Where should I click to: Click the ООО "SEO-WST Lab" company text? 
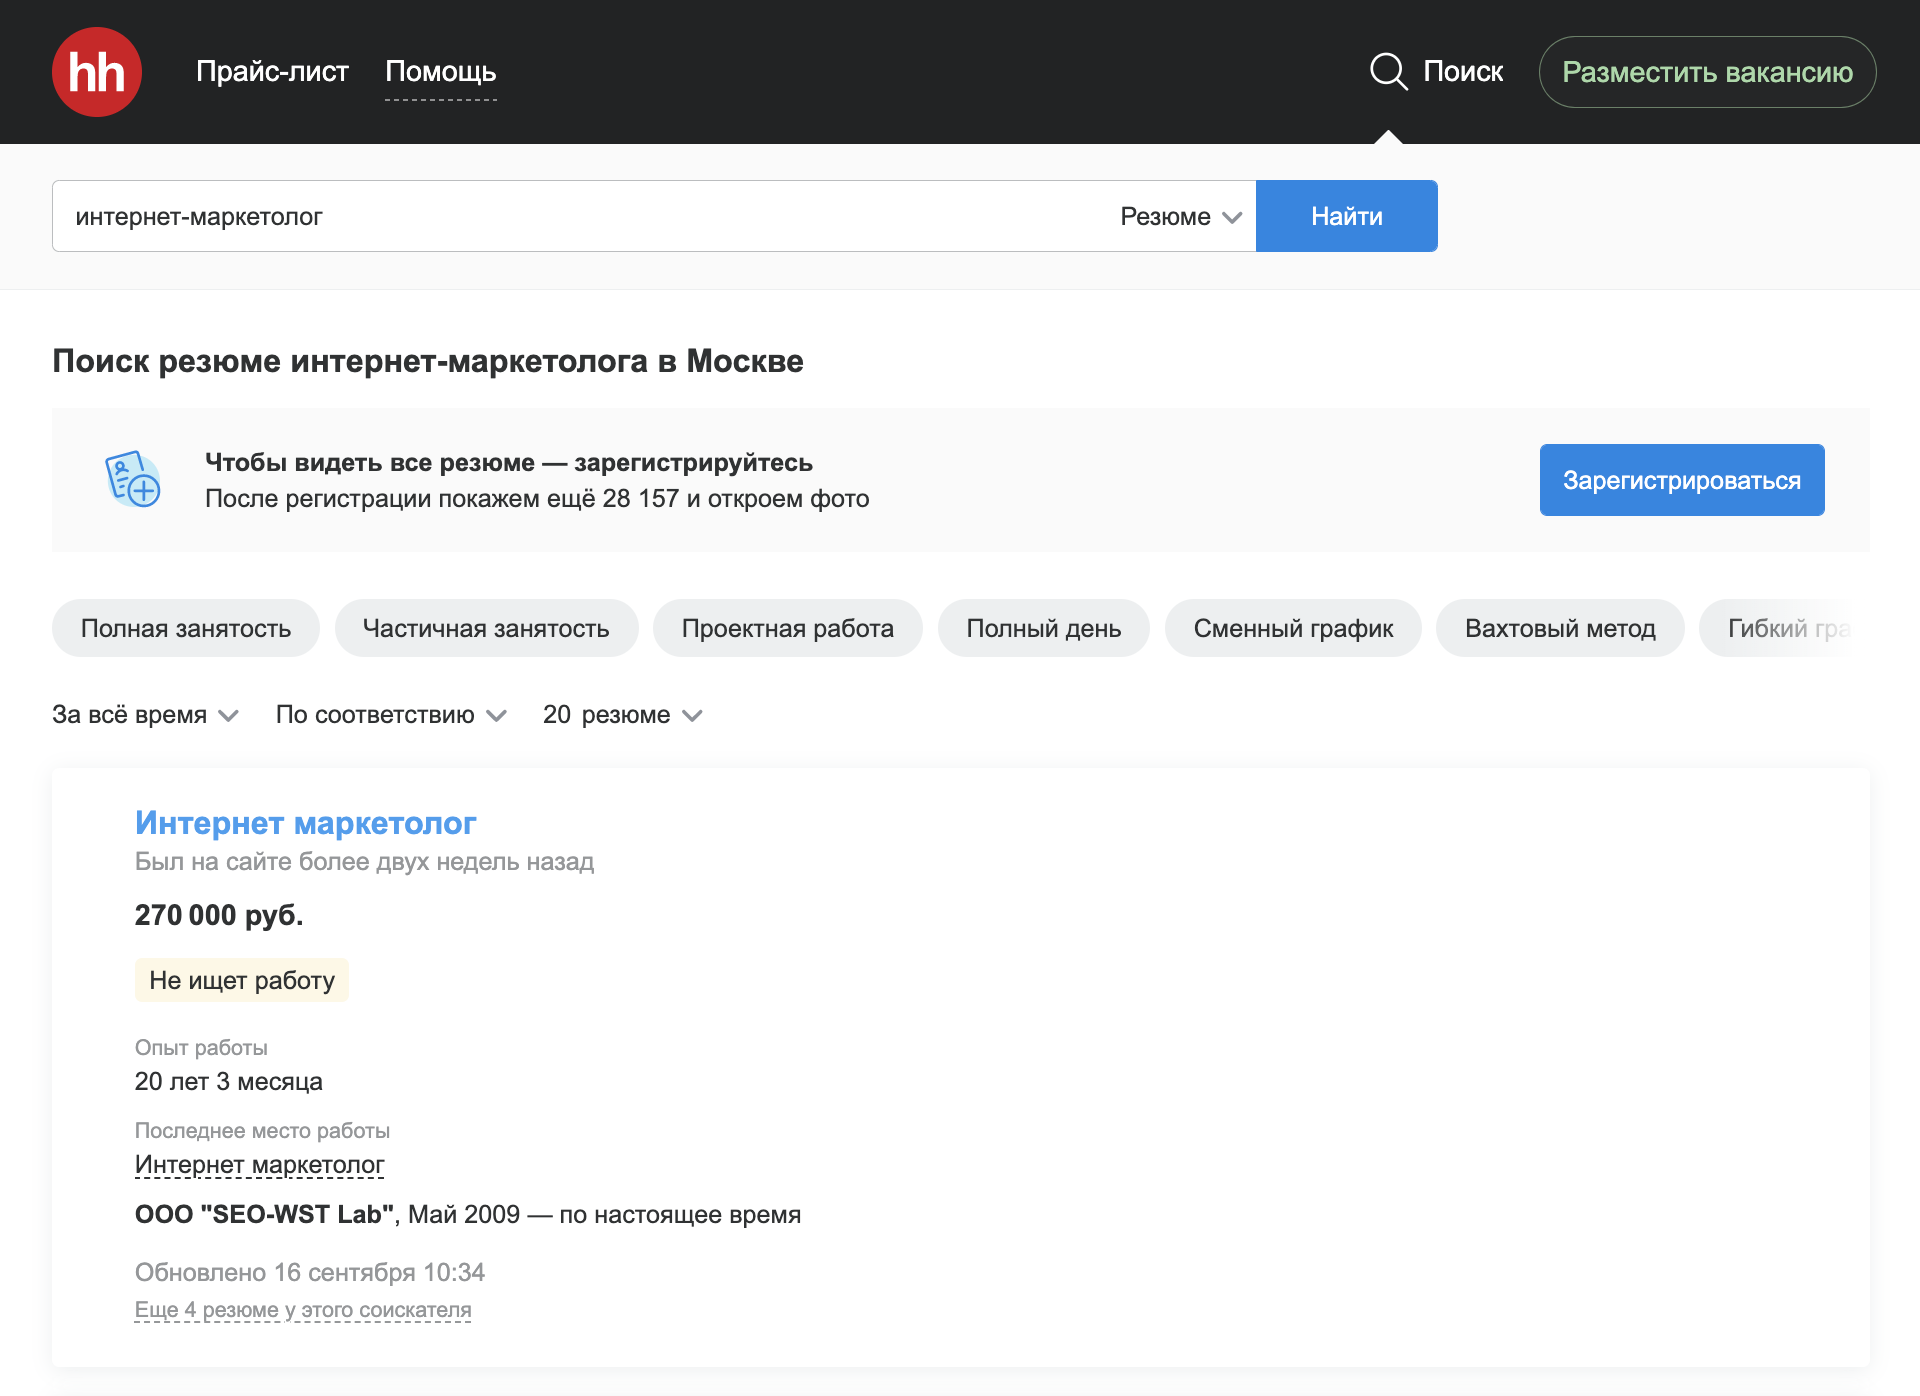(267, 1214)
